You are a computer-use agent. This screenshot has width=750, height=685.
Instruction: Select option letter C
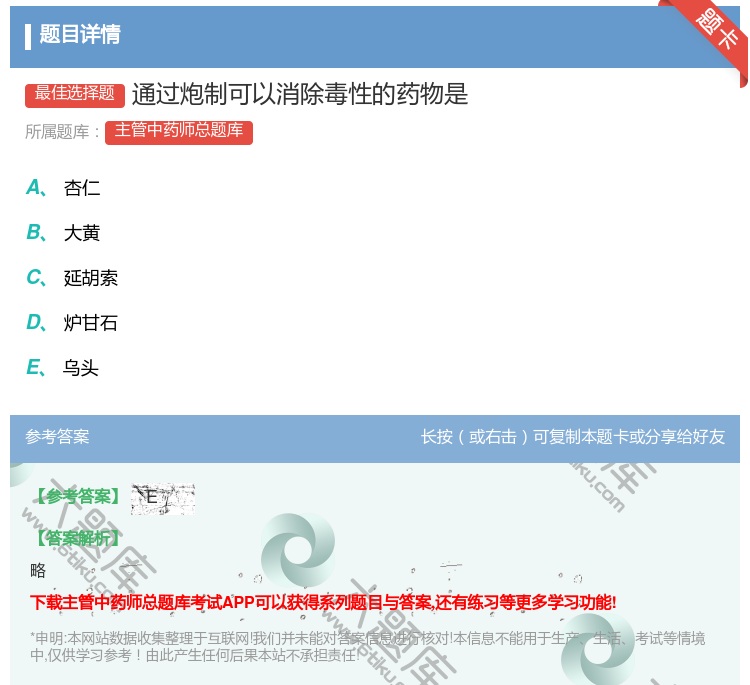coord(35,278)
